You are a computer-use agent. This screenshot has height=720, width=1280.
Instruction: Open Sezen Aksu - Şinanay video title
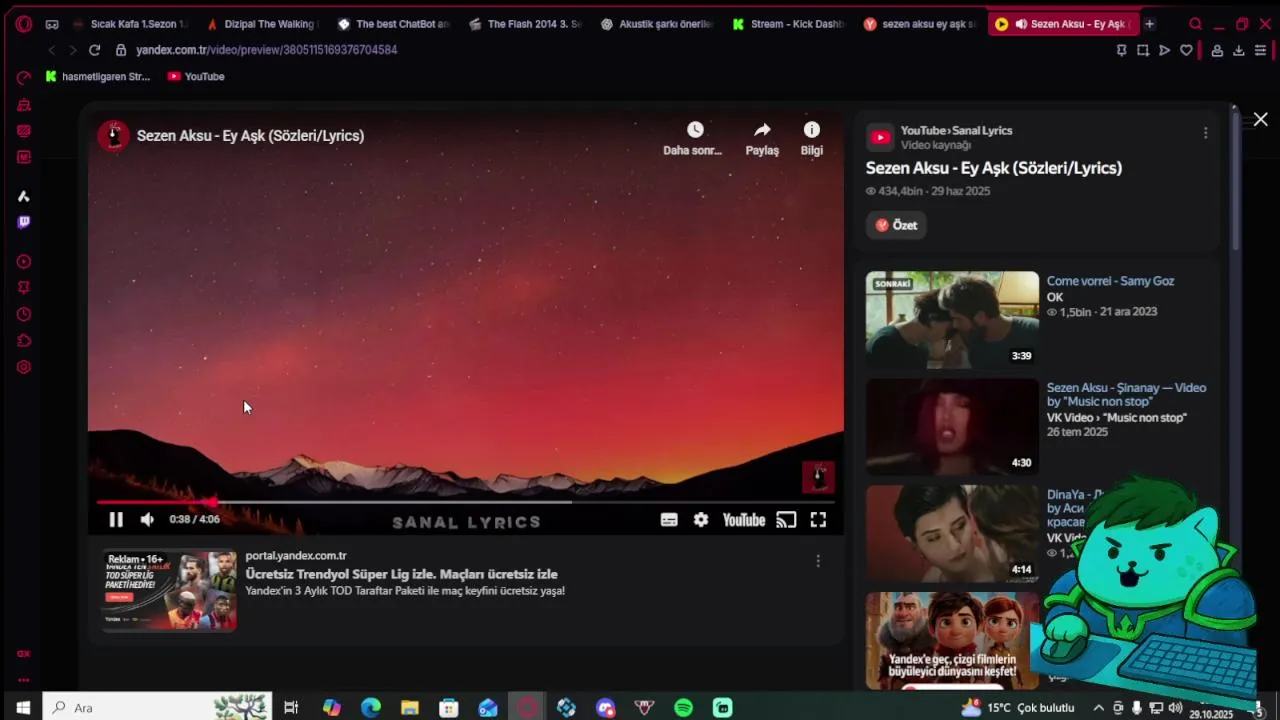(1126, 394)
